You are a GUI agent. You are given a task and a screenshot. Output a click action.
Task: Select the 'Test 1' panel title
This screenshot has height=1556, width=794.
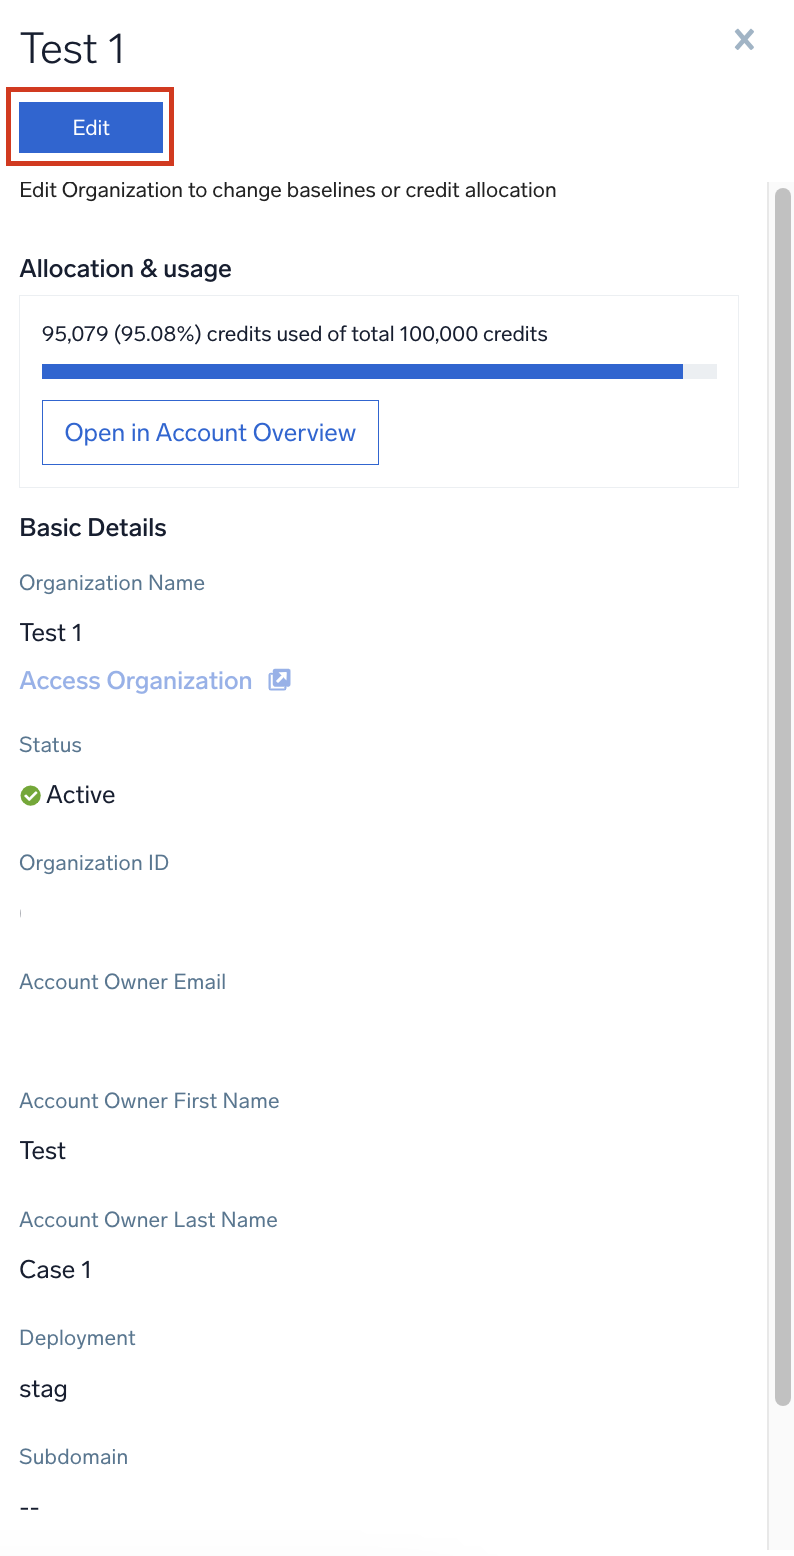(72, 49)
